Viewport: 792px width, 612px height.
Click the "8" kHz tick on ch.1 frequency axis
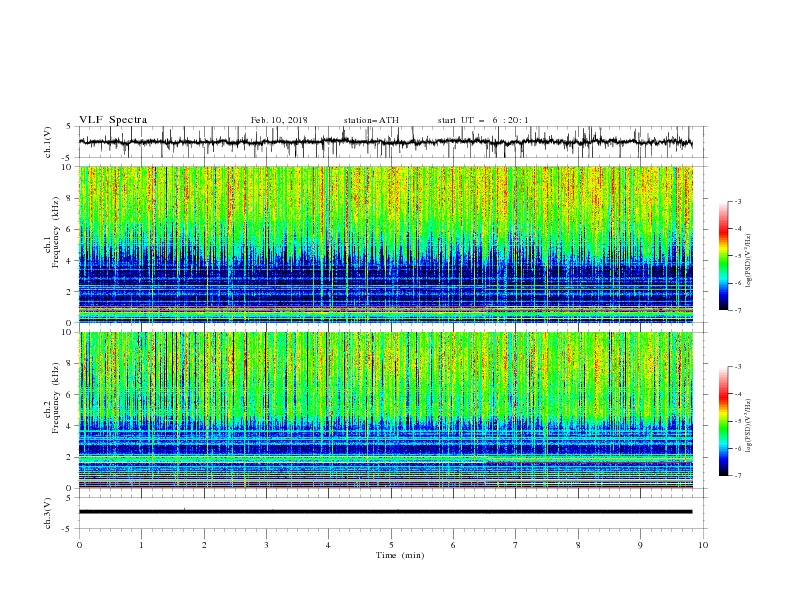tap(69, 198)
